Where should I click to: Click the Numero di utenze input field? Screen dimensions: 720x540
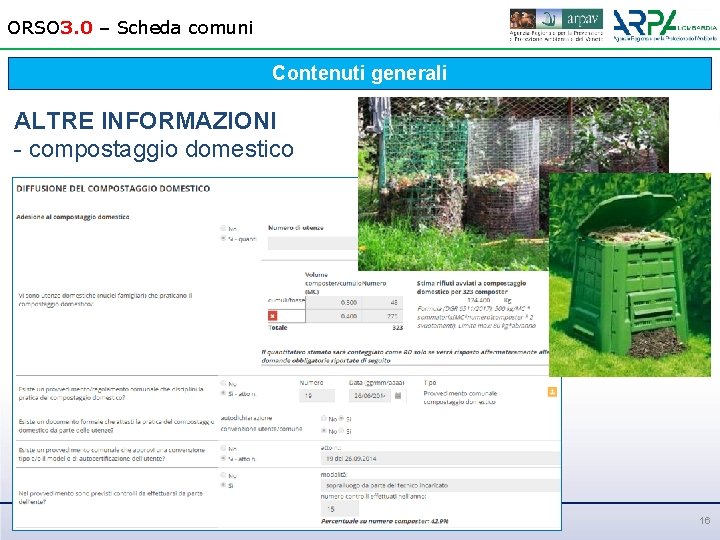[313, 243]
